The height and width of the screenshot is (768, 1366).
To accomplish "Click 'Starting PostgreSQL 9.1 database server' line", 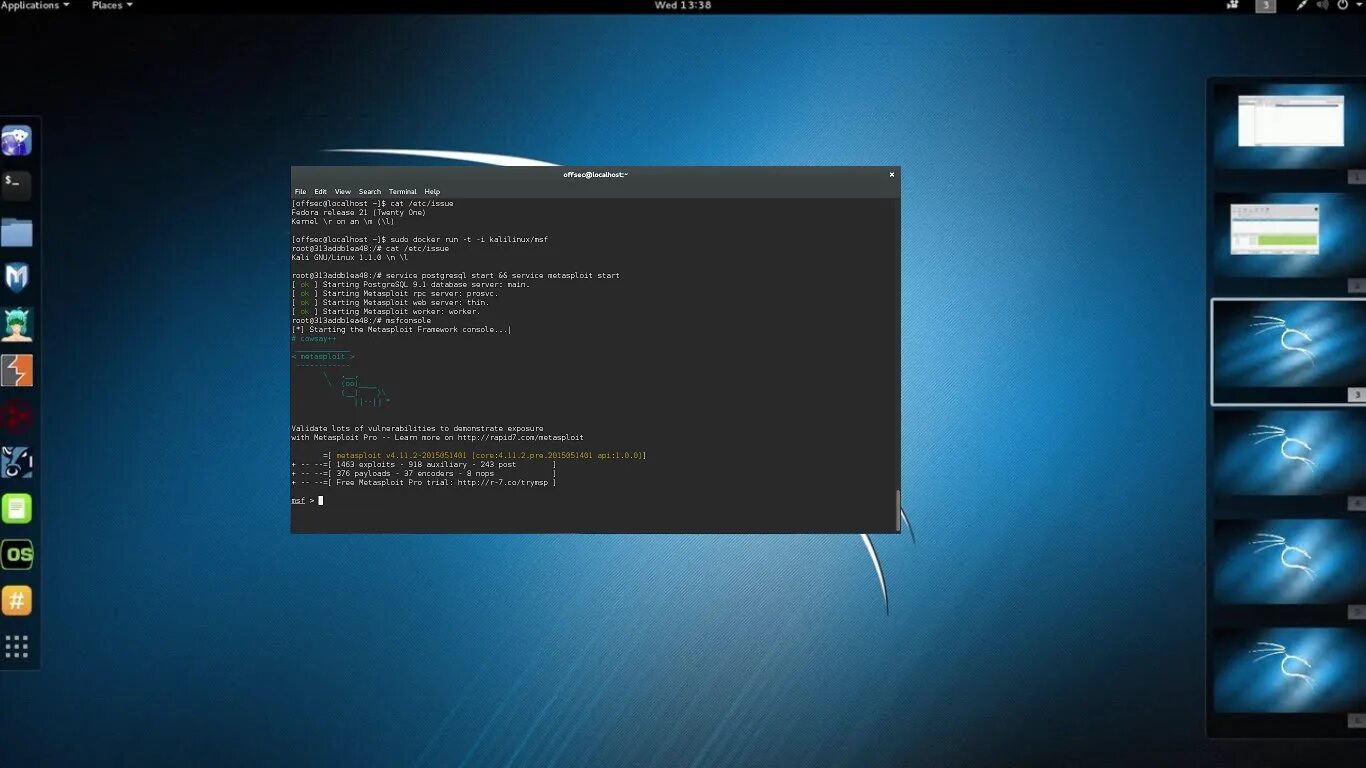I will point(411,284).
